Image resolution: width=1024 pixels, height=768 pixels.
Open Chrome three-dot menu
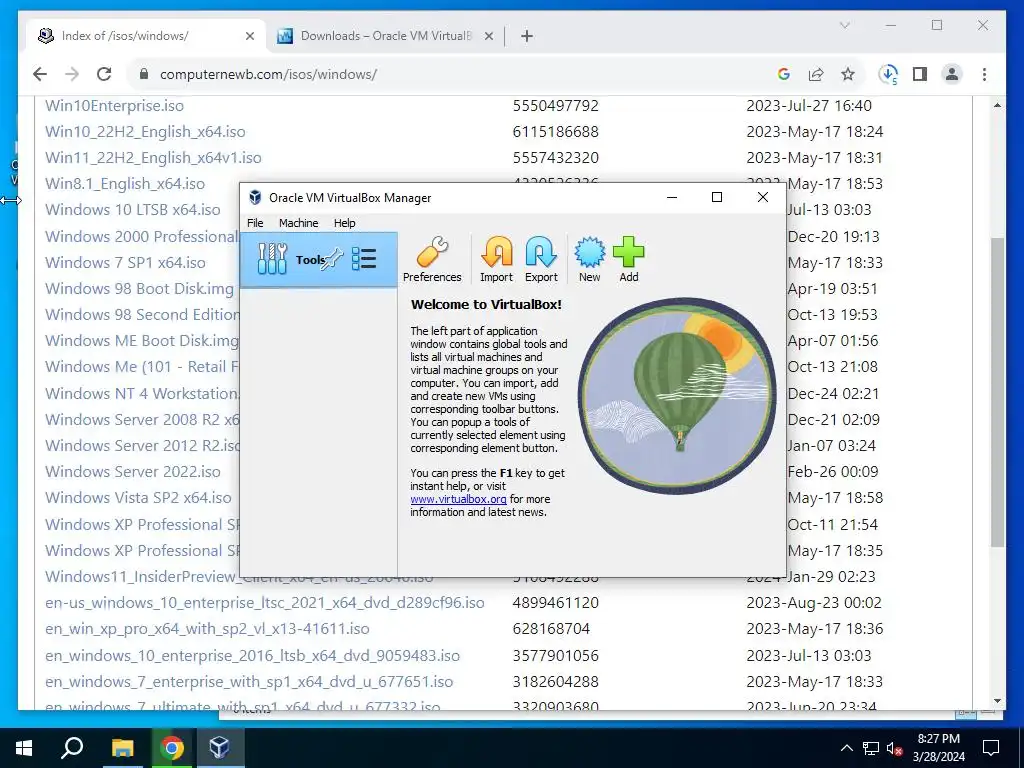tap(984, 74)
